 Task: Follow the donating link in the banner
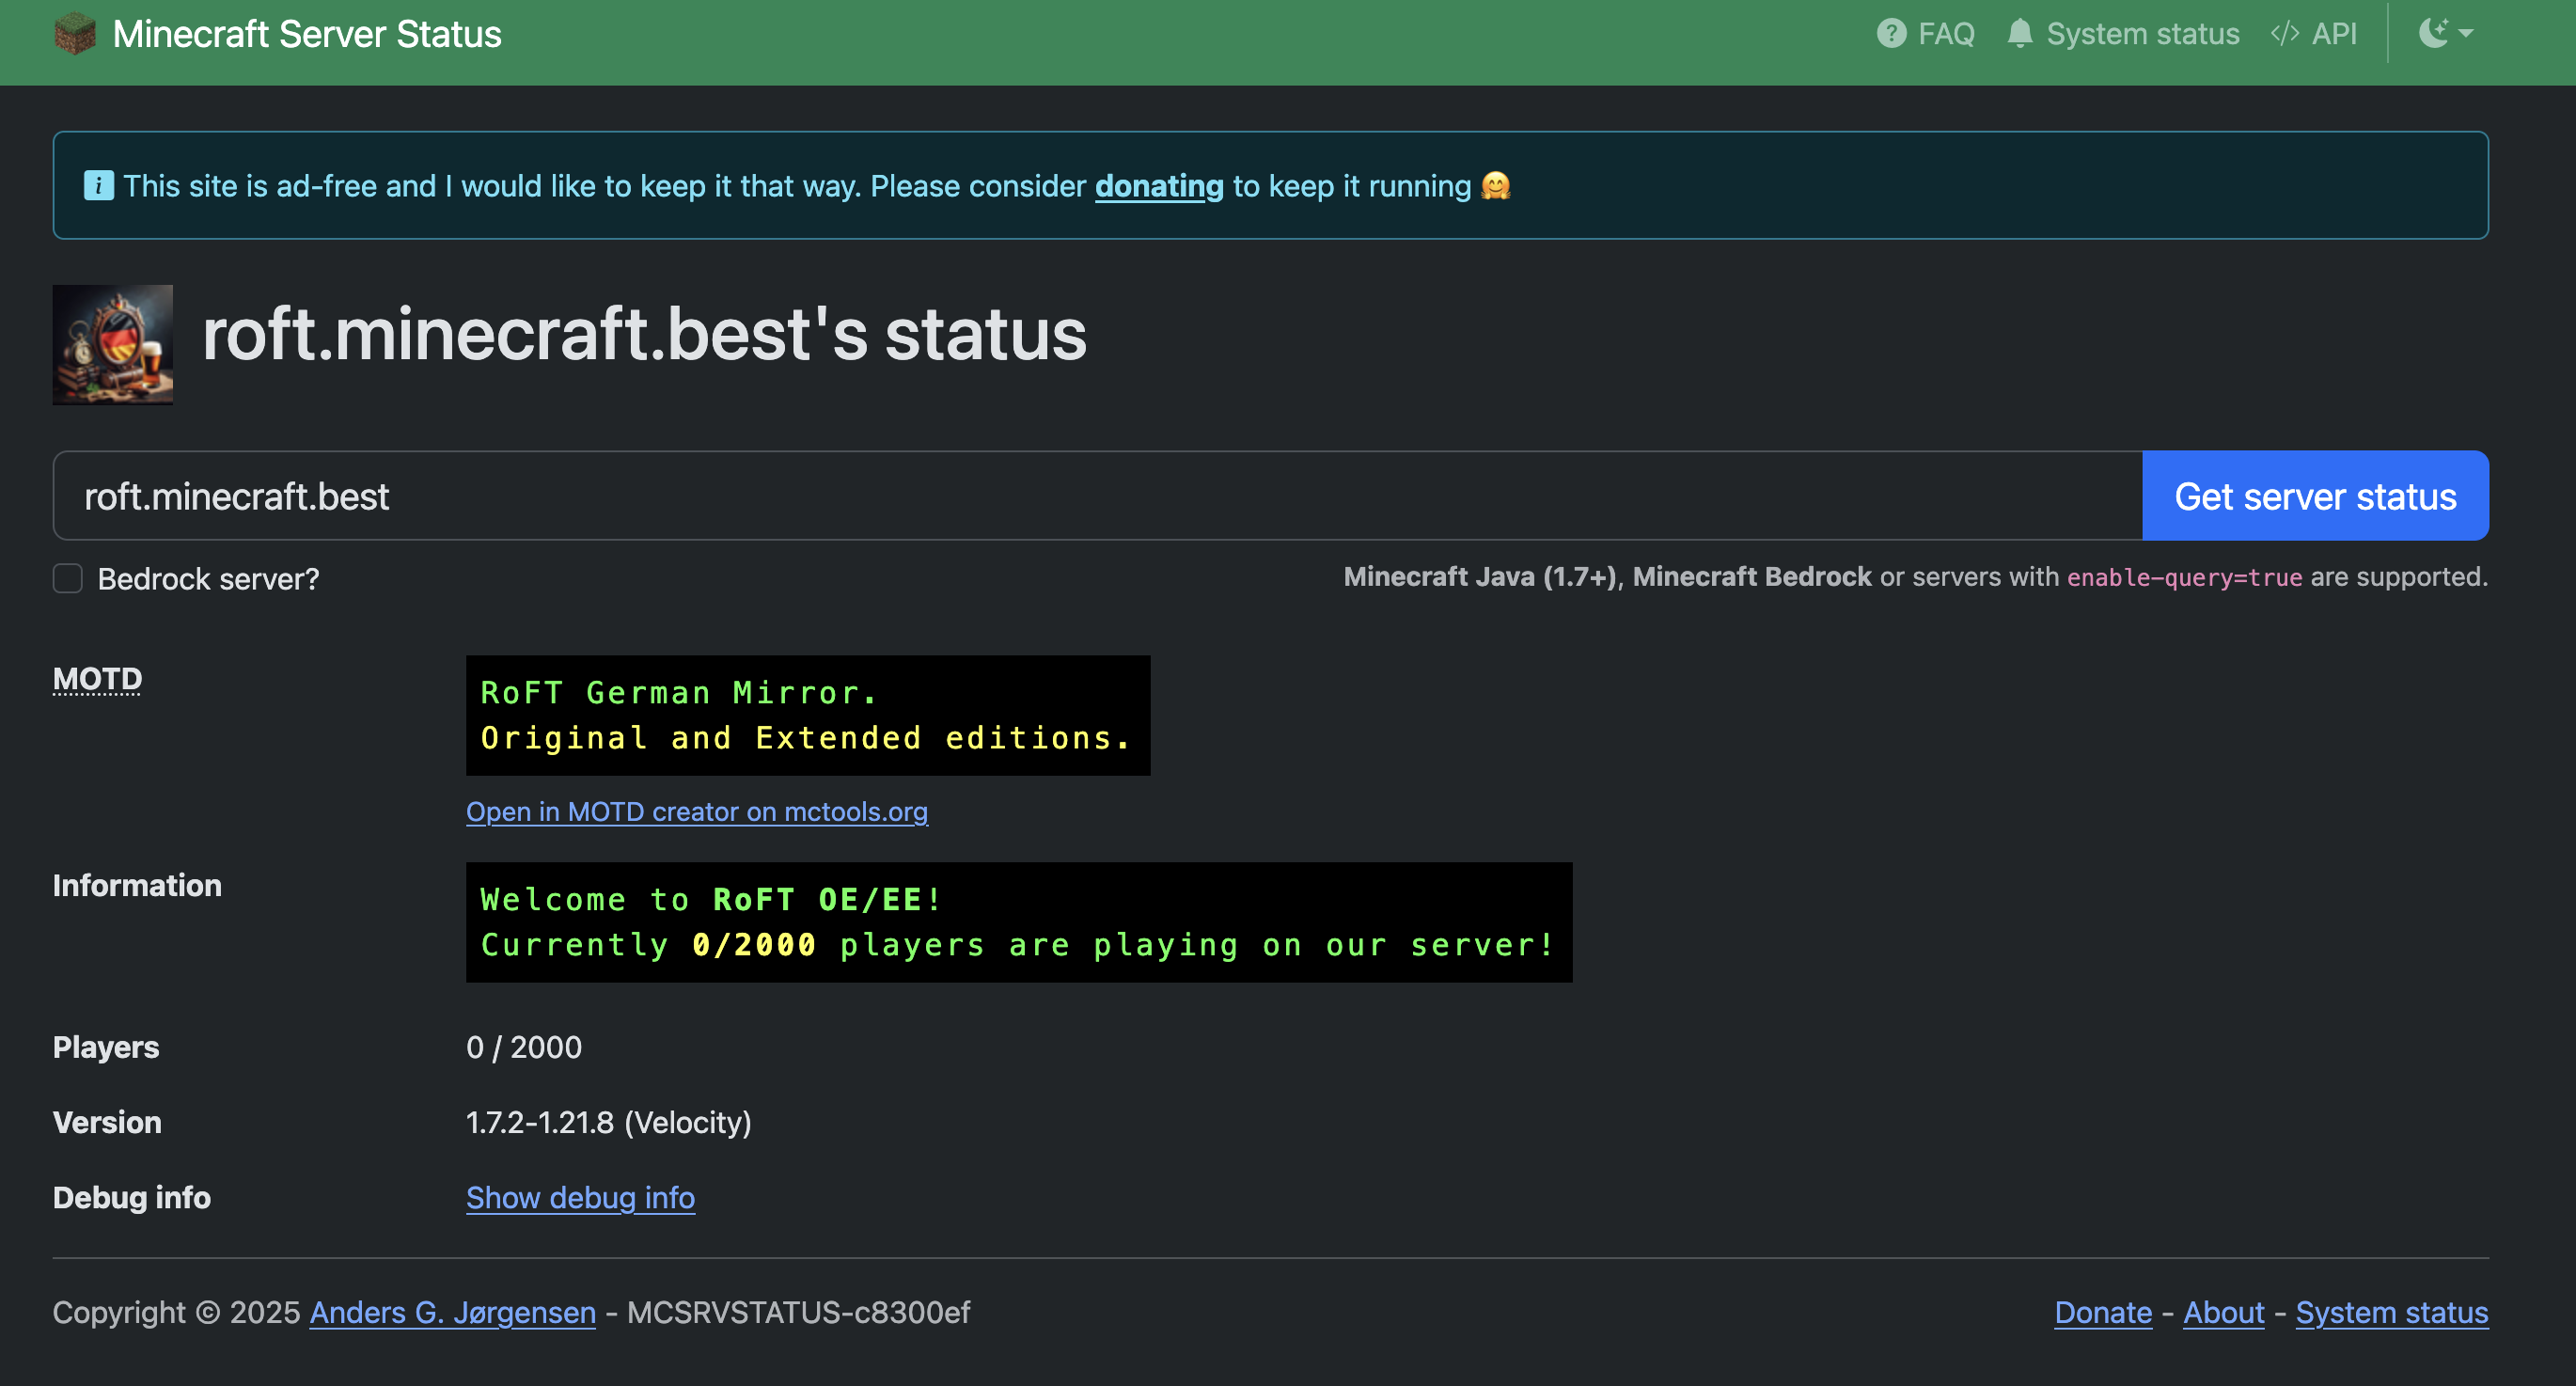tap(1159, 186)
